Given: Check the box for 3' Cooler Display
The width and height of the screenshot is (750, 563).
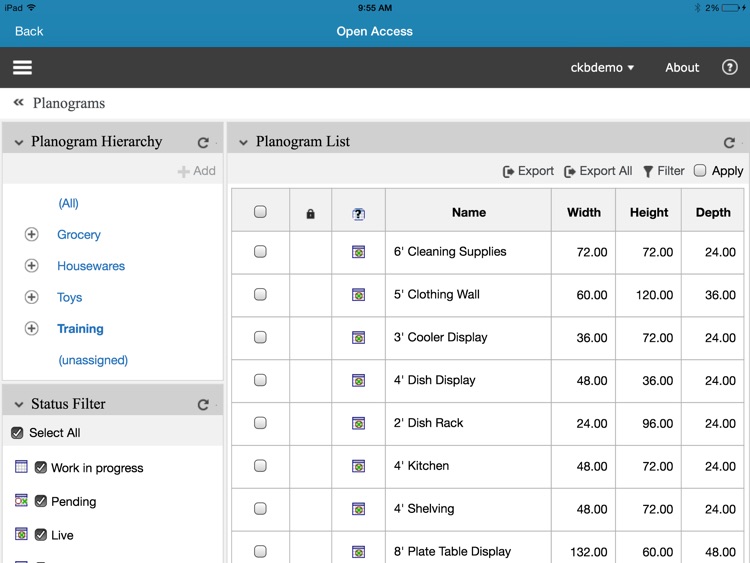Looking at the screenshot, I should tap(260, 337).
